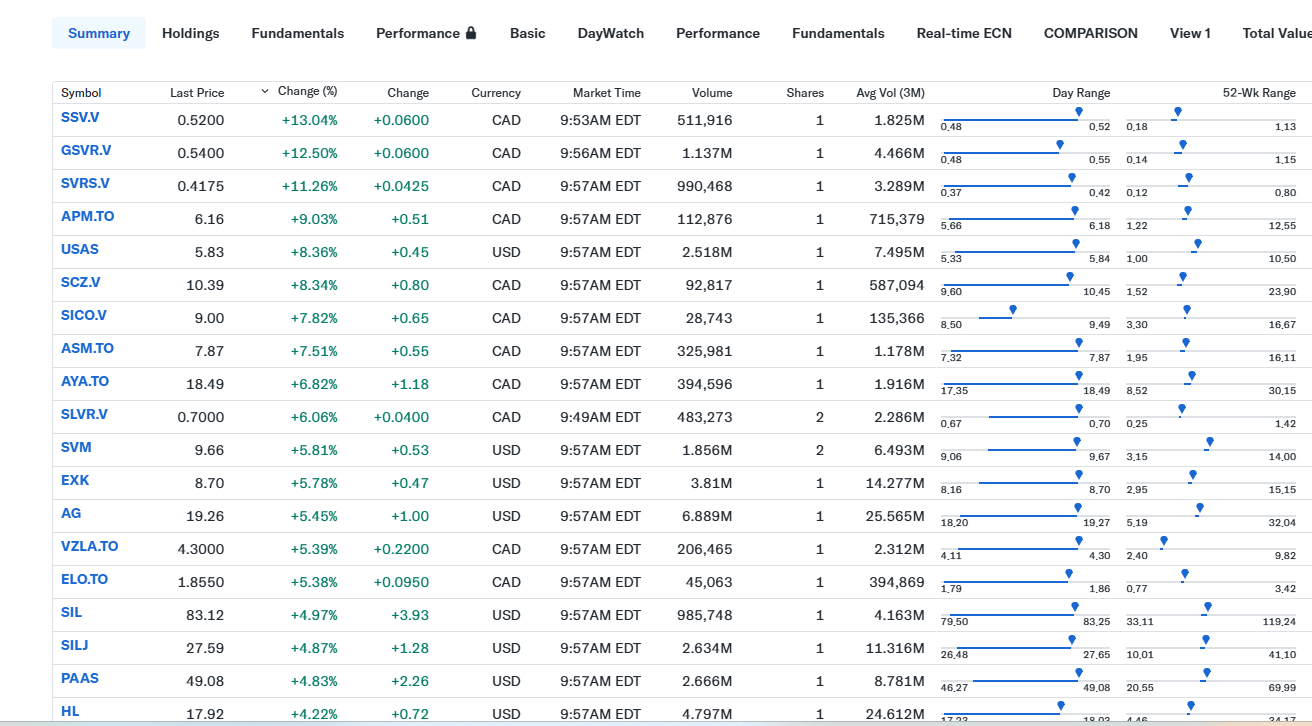The image size is (1312, 726).
Task: Go to the COMPARISON tab
Action: (x=1090, y=33)
